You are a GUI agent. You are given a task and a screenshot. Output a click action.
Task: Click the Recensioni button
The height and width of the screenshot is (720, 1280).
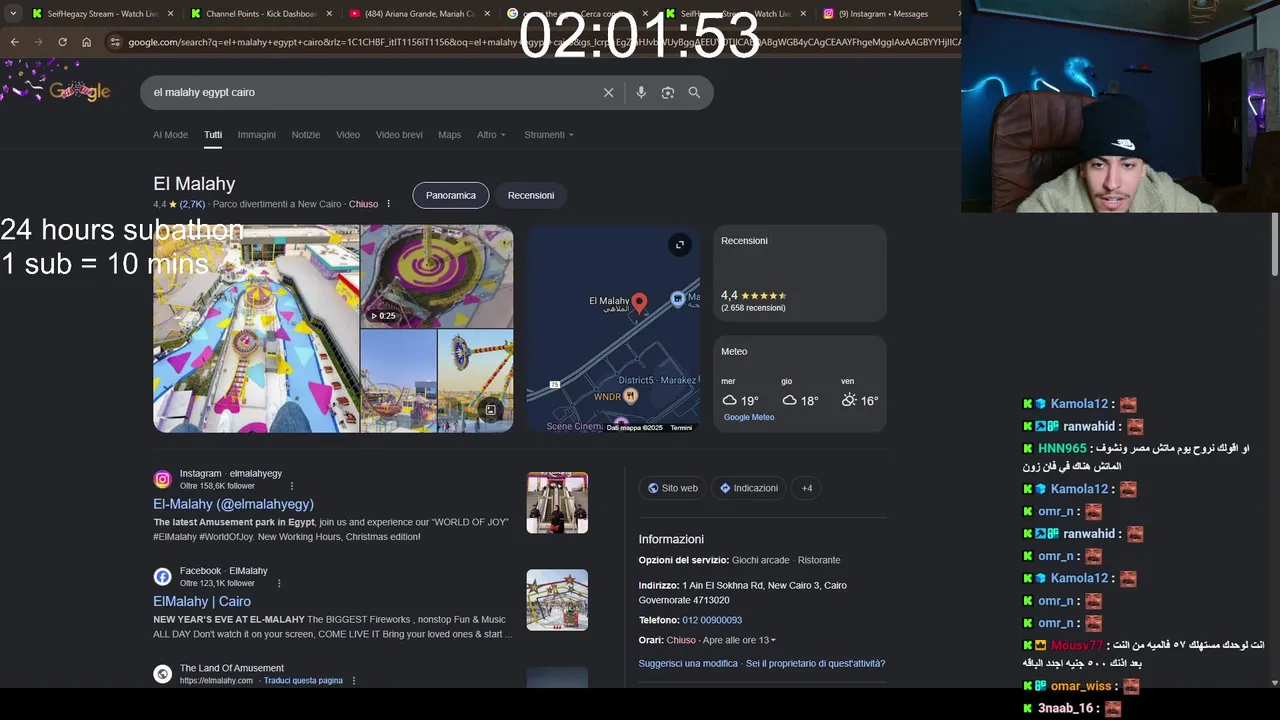[531, 195]
